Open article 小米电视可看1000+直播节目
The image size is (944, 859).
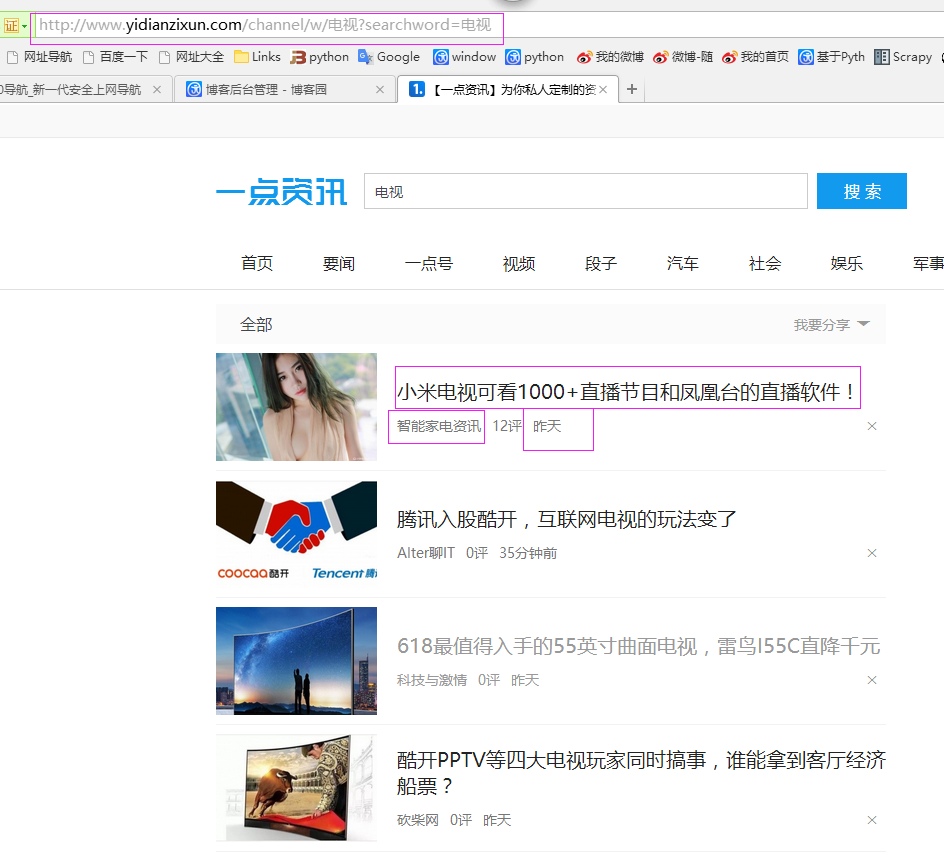coord(626,392)
